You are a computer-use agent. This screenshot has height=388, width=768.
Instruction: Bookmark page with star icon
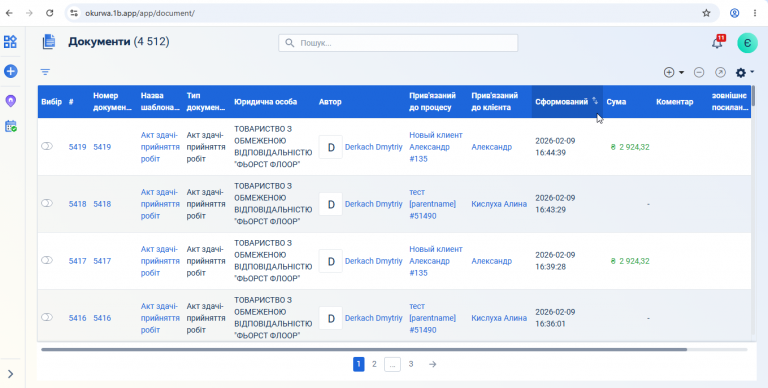coord(706,13)
